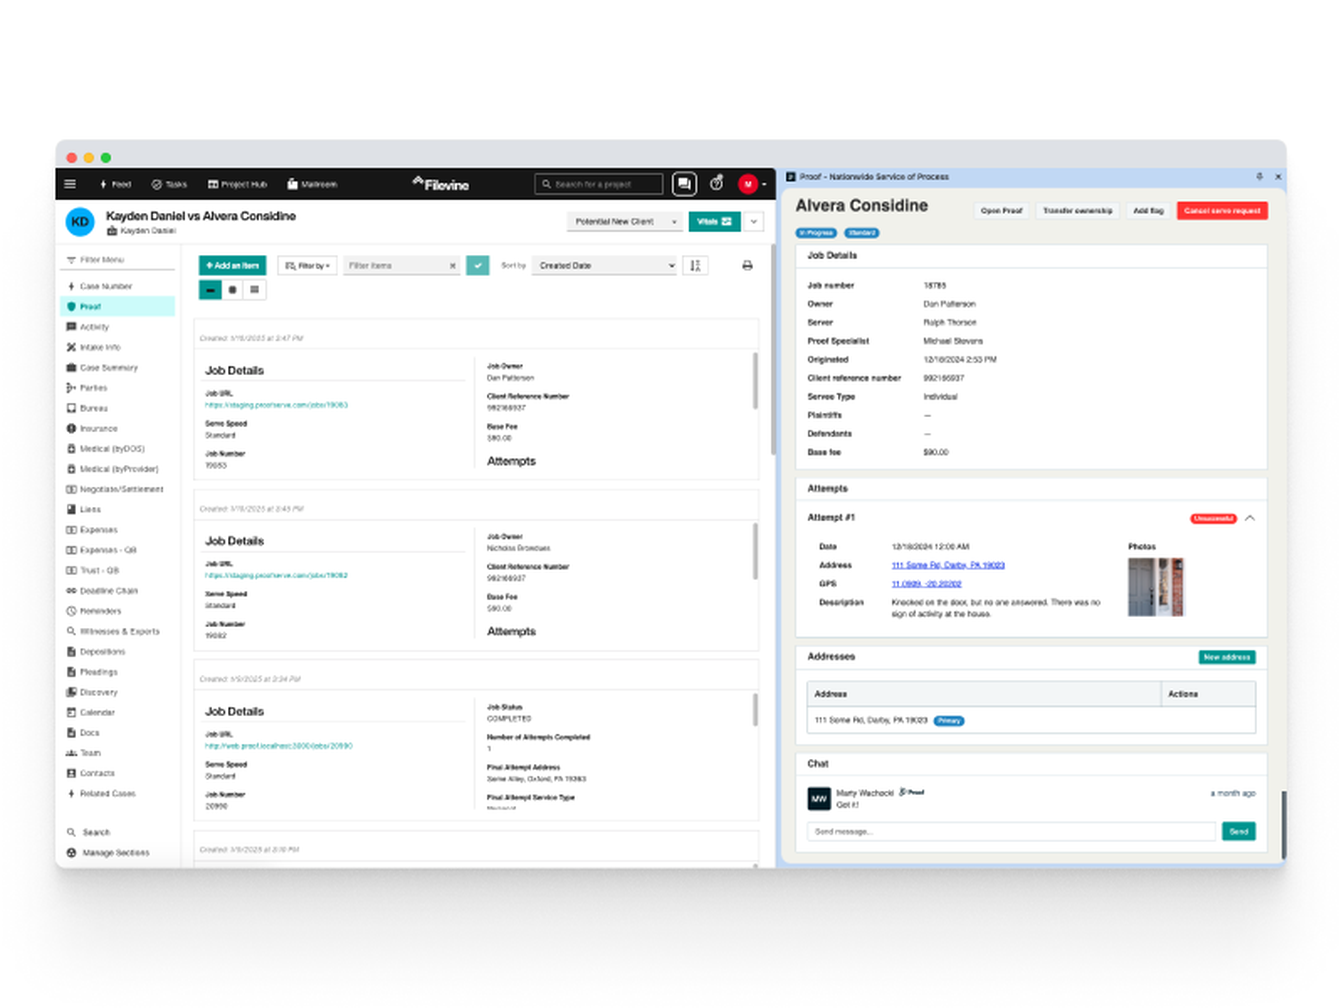Click the chat messages icon in header
The width and height of the screenshot is (1344, 1008).
coord(684,184)
